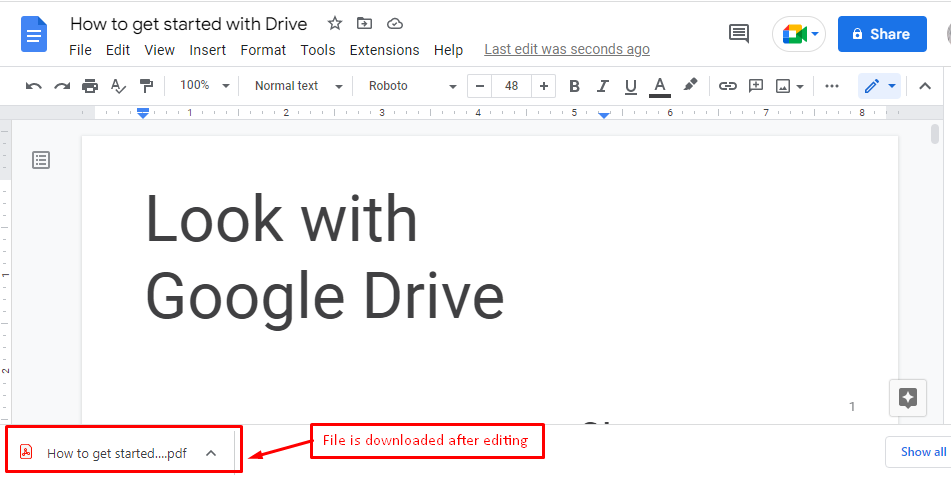951x477 pixels.
Task: Open the File menu
Action: pyautogui.click(x=80, y=50)
